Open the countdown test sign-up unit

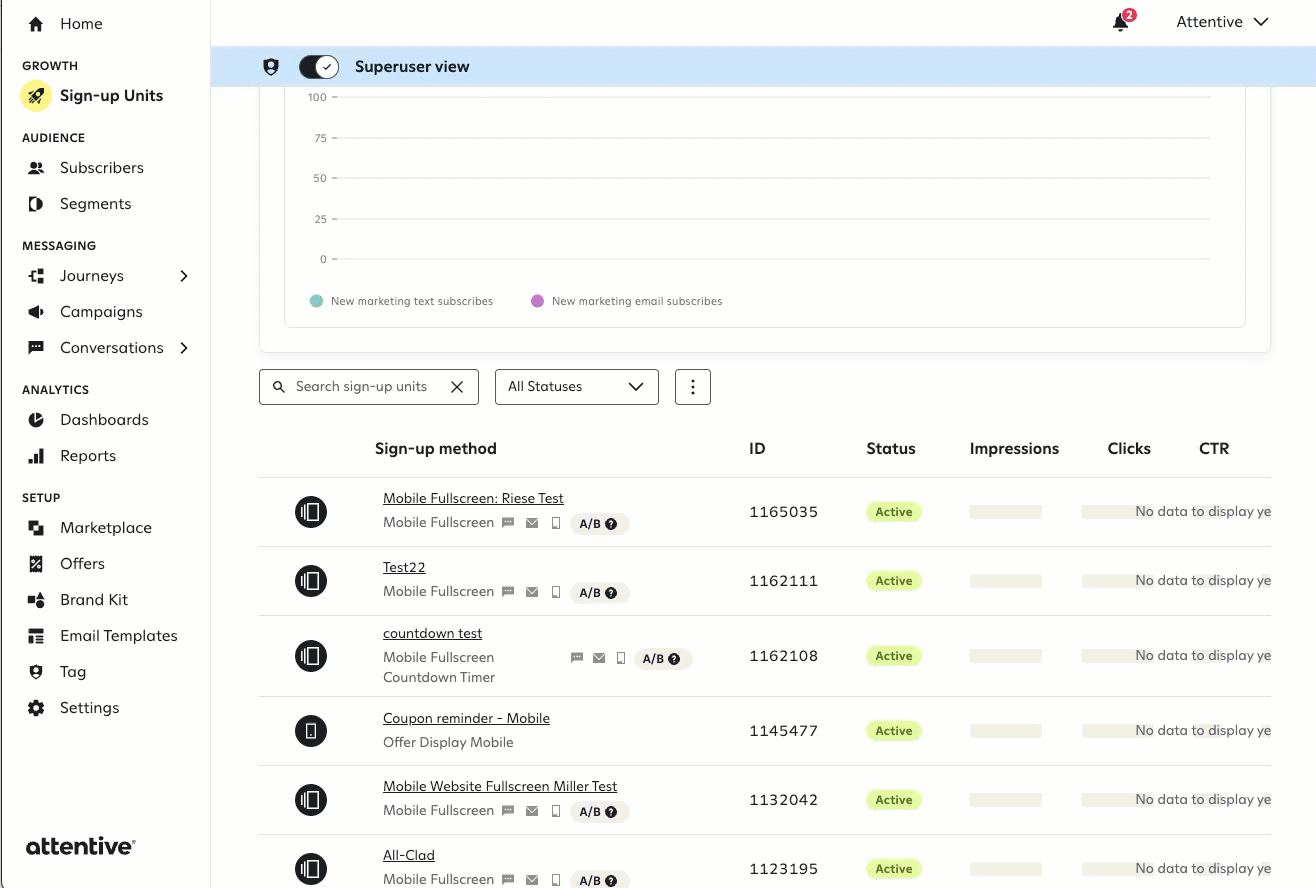pos(432,634)
